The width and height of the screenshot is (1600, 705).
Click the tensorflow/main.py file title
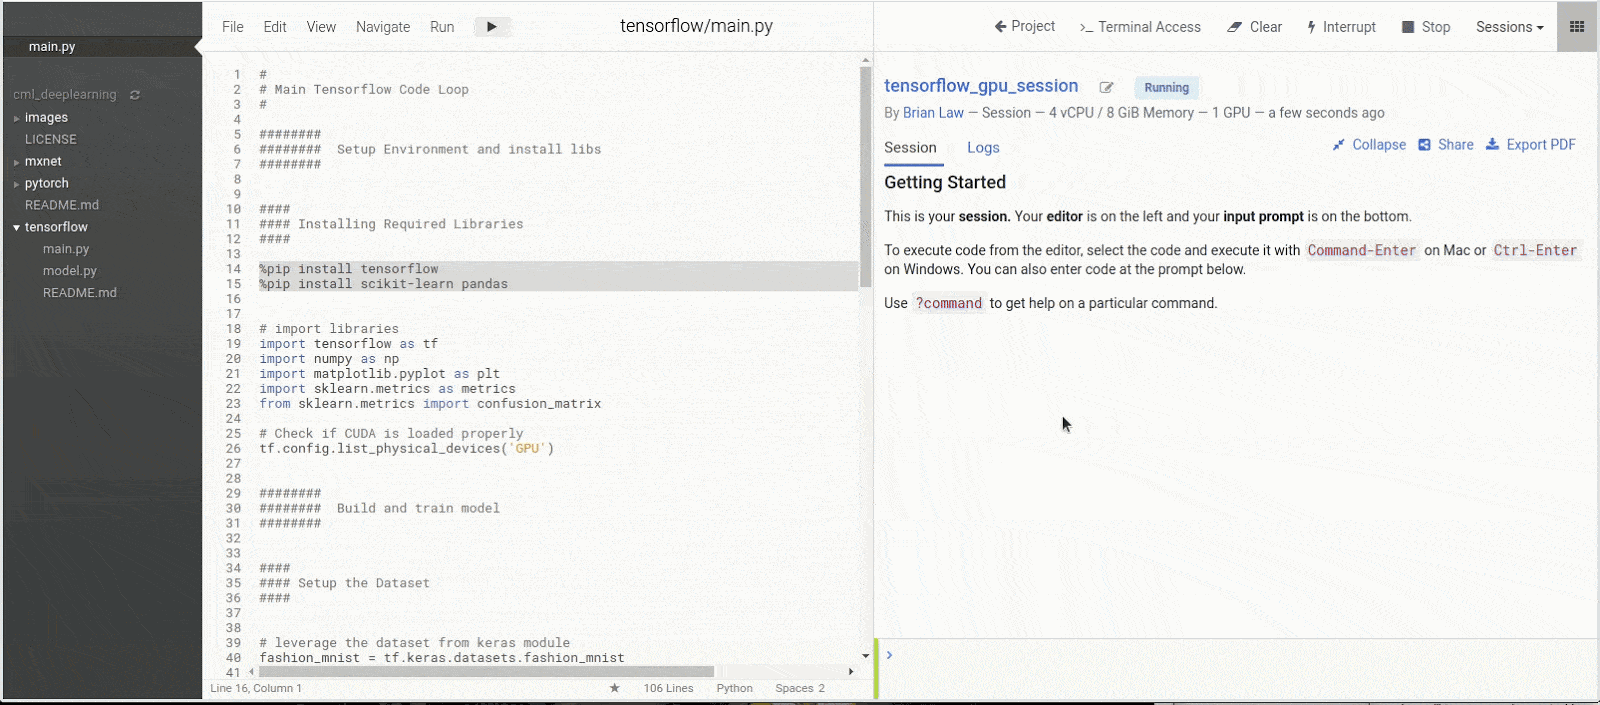(x=696, y=26)
